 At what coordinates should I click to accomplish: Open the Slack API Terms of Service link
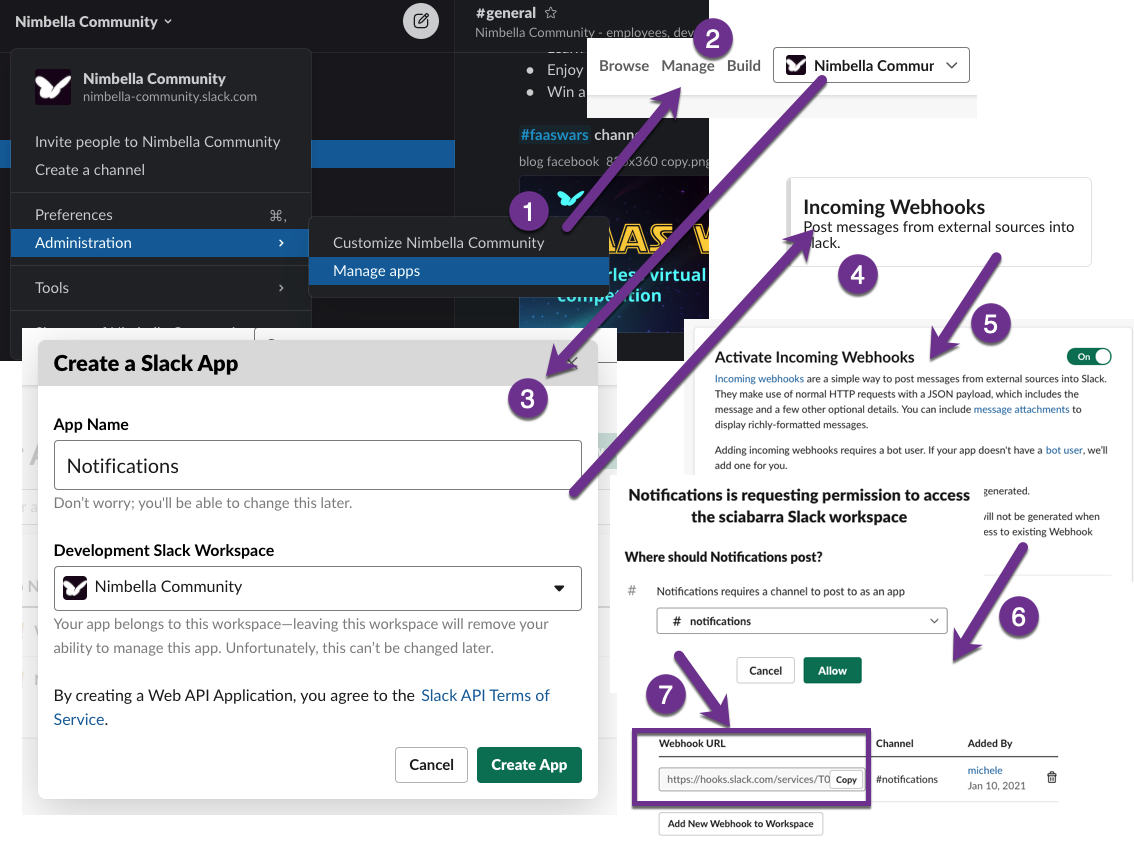click(x=302, y=707)
